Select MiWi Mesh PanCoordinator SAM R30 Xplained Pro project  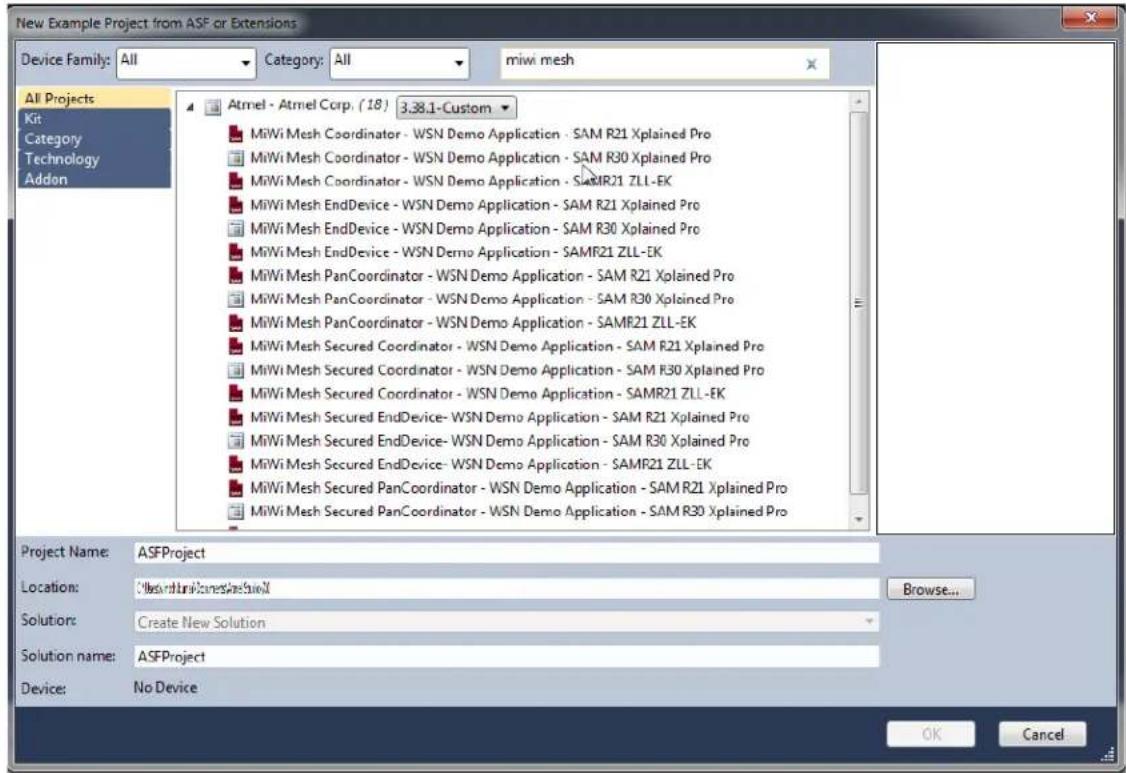point(492,299)
